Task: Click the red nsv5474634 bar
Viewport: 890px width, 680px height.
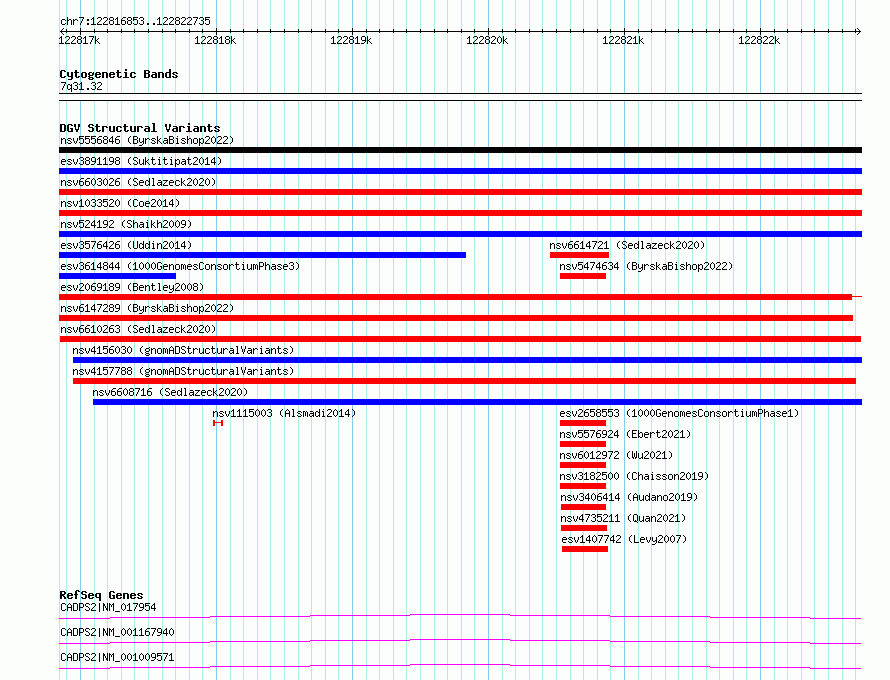Action: pyautogui.click(x=583, y=276)
